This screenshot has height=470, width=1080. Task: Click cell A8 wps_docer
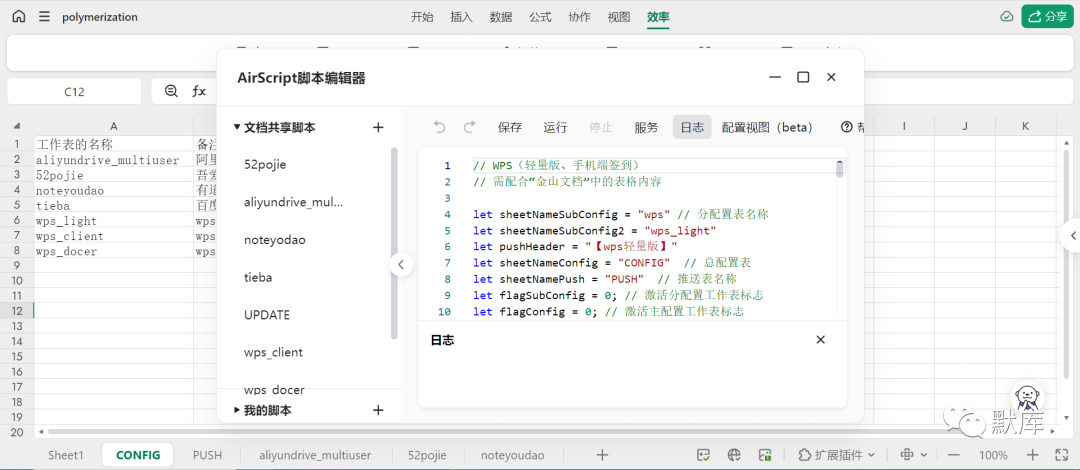coord(114,251)
